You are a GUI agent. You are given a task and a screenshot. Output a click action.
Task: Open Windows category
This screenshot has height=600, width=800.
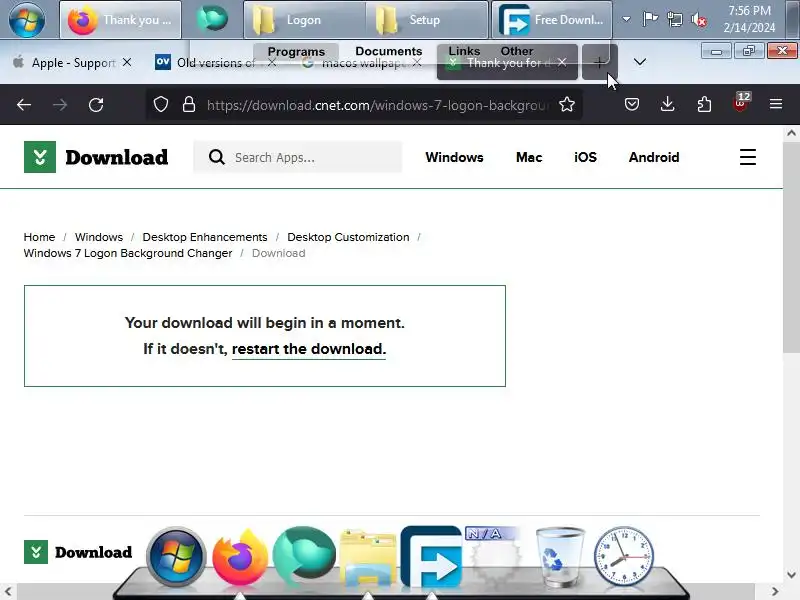point(454,157)
